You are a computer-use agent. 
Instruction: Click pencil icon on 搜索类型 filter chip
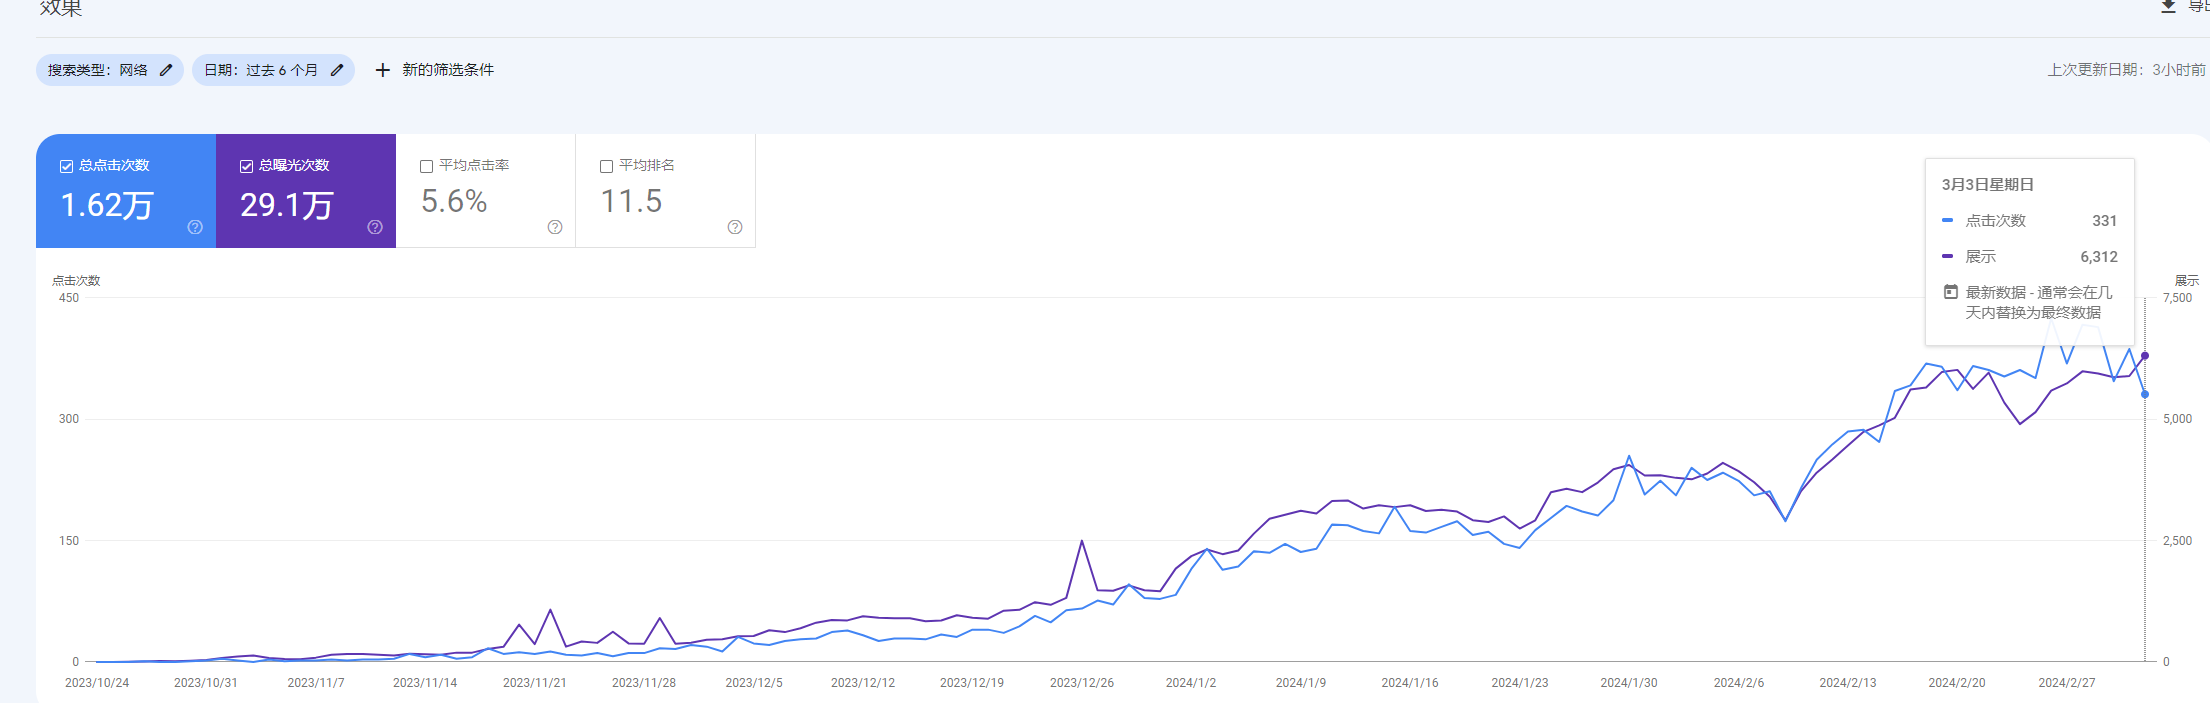coord(166,70)
